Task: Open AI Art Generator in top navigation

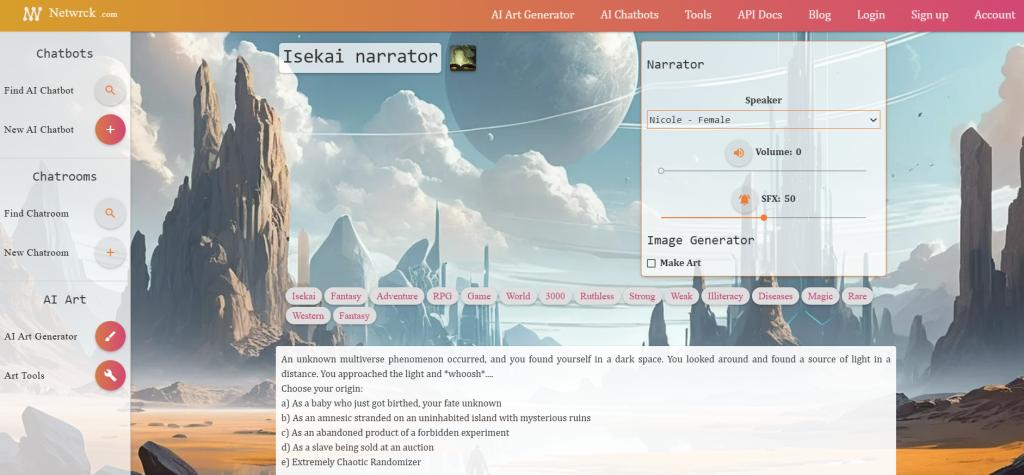Action: tap(533, 14)
